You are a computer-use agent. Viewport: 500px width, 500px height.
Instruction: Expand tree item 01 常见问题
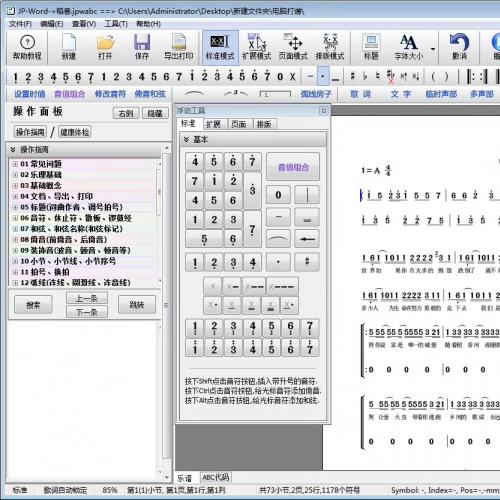click(x=15, y=164)
